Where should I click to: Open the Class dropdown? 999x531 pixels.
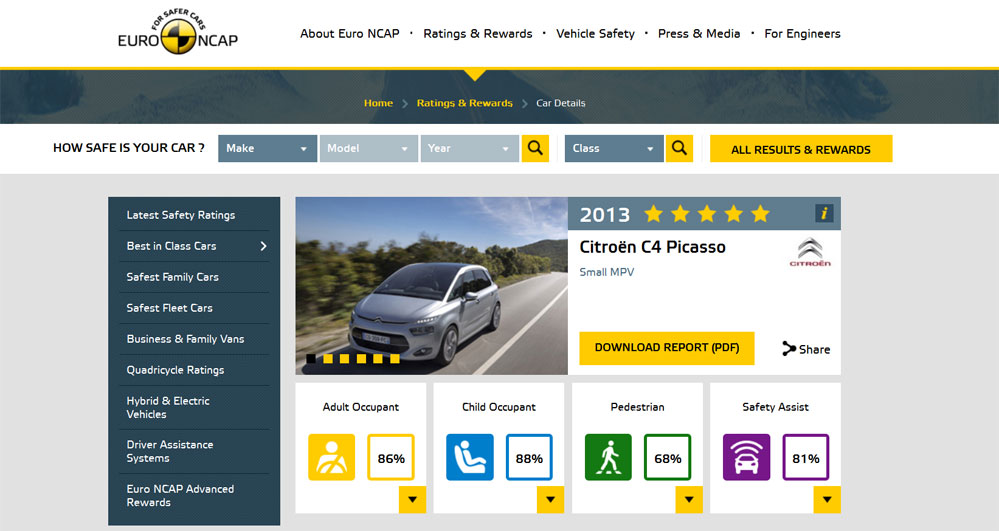click(x=614, y=148)
